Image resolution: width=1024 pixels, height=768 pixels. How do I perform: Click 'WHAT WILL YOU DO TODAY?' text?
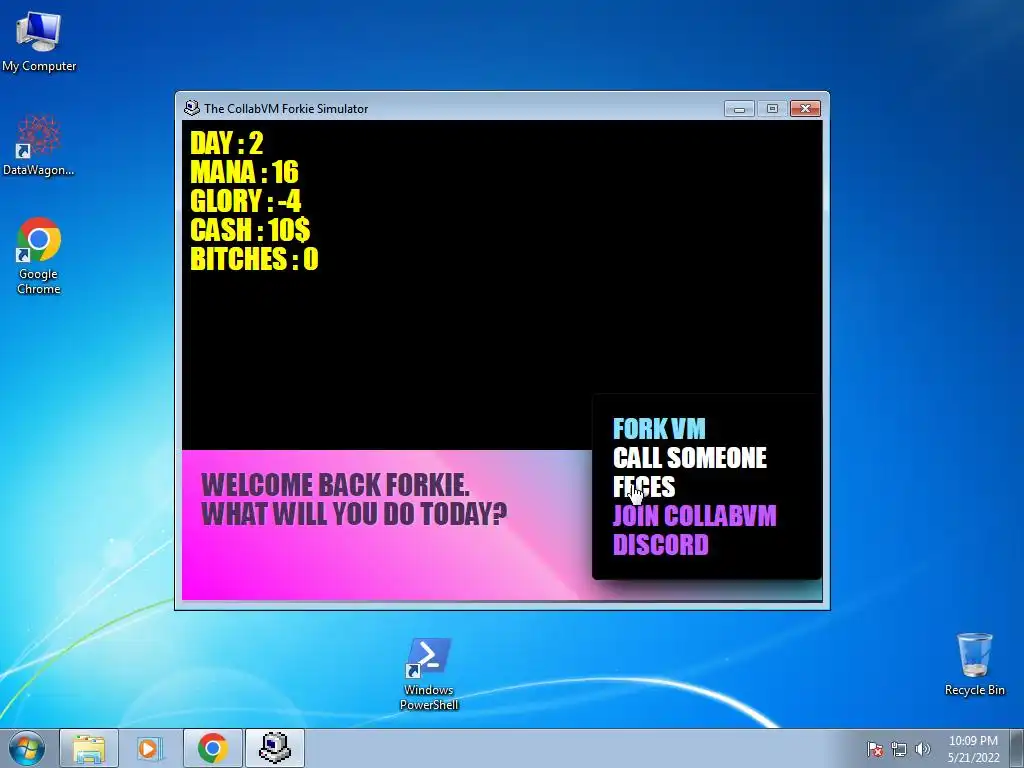pyautogui.click(x=354, y=514)
